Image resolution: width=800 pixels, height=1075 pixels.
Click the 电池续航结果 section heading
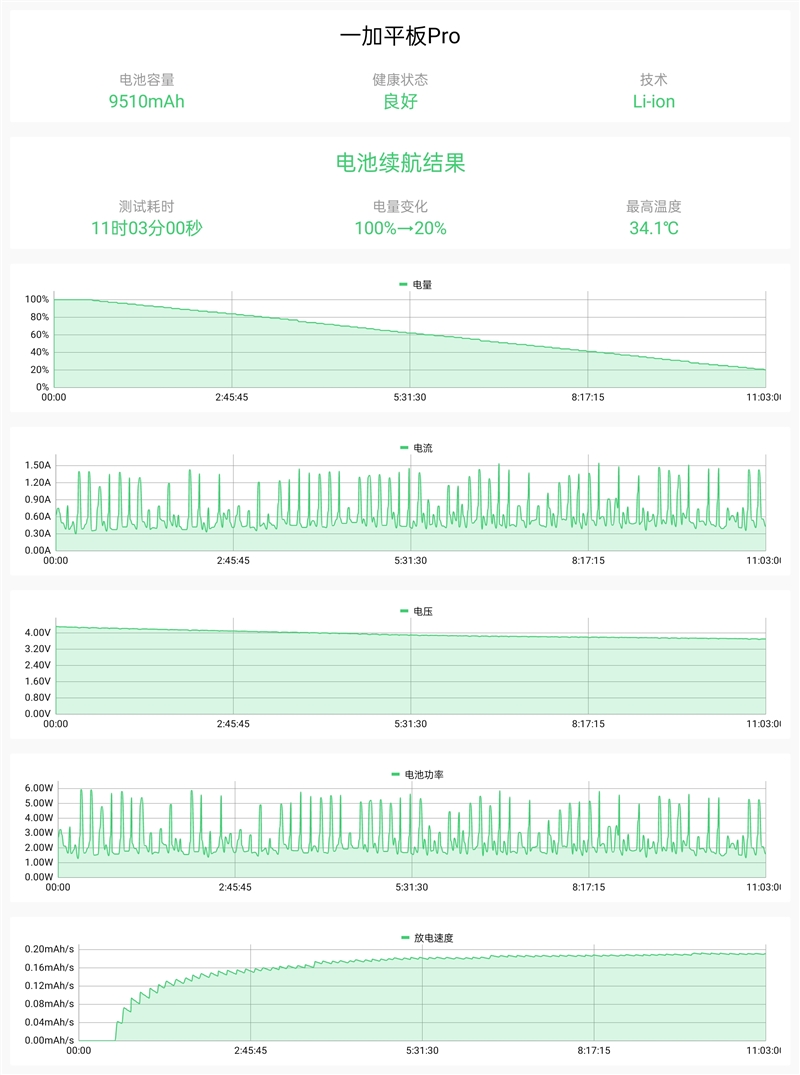[x=400, y=163]
